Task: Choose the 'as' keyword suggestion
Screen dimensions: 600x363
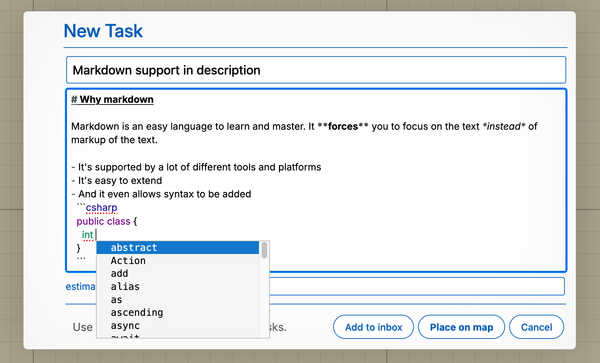Action: pyautogui.click(x=178, y=300)
